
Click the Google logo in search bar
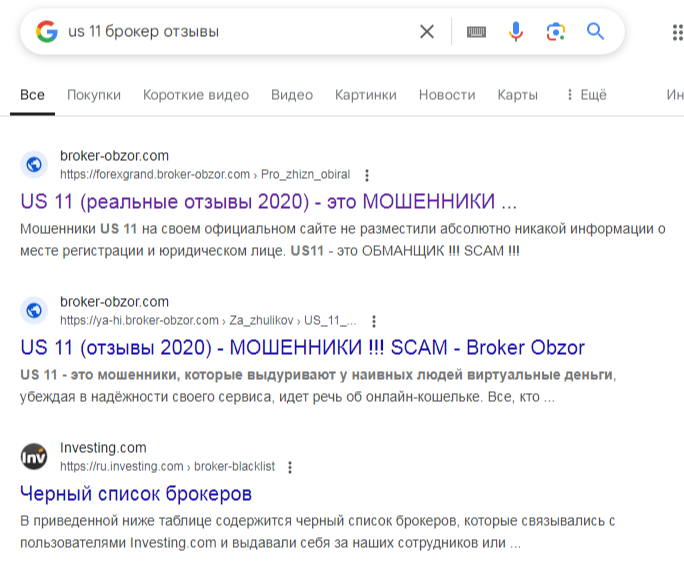coord(46,32)
